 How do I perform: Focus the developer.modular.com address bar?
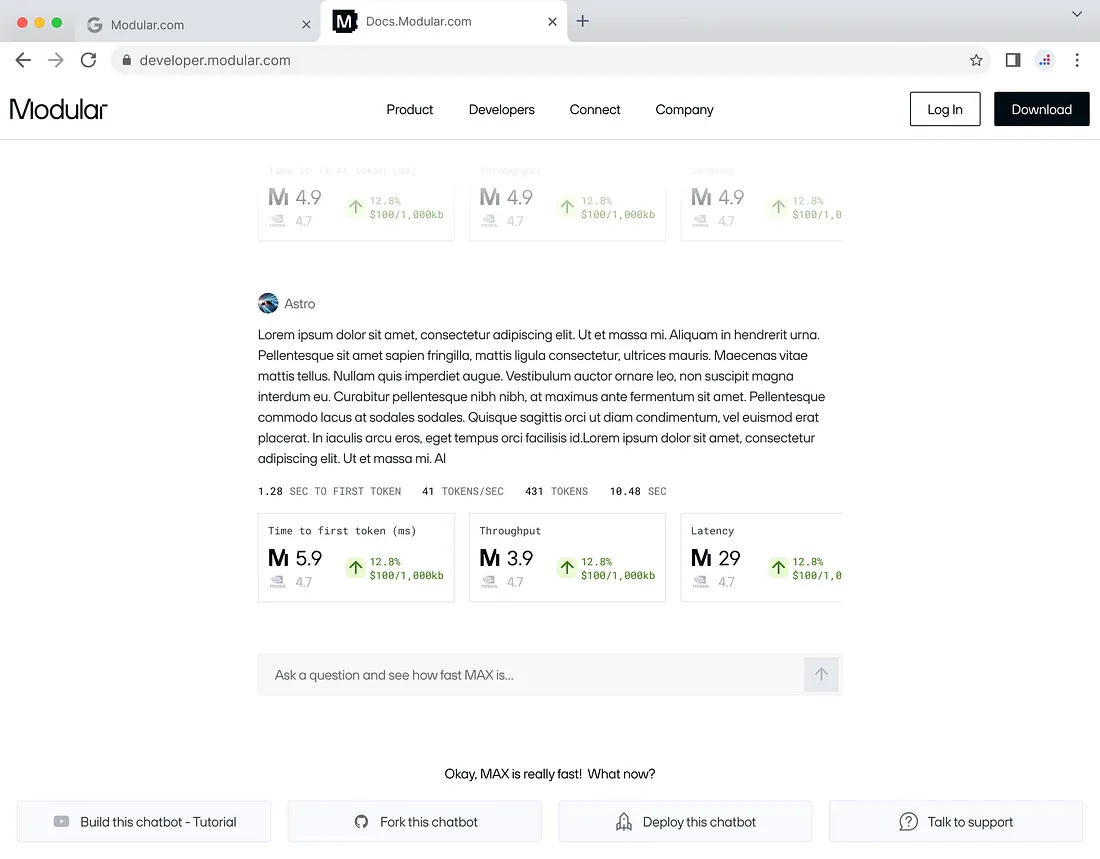(550, 60)
